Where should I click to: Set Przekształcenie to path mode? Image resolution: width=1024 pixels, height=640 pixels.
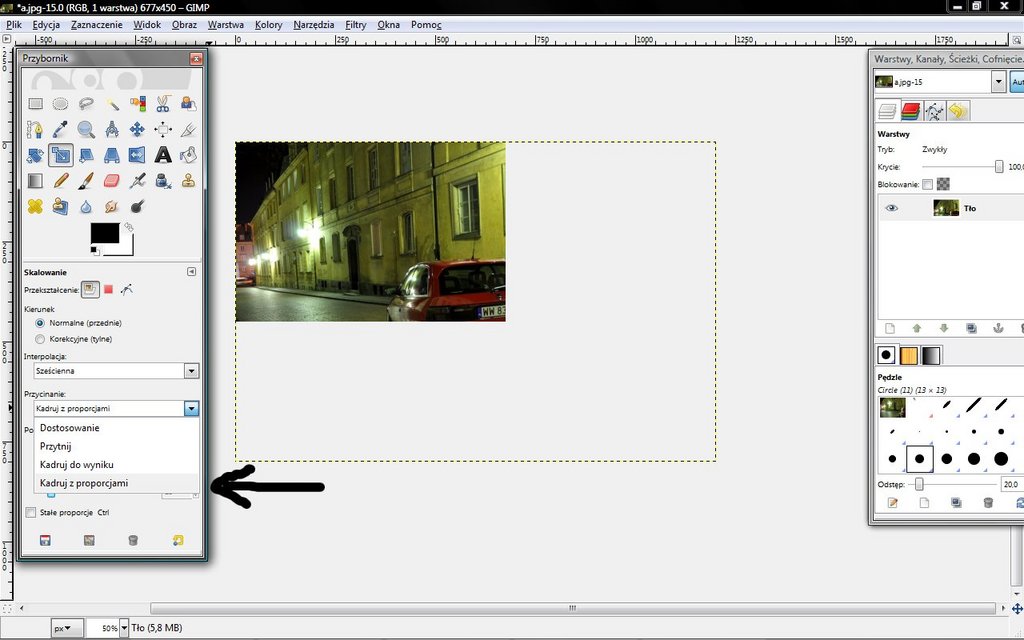127,289
